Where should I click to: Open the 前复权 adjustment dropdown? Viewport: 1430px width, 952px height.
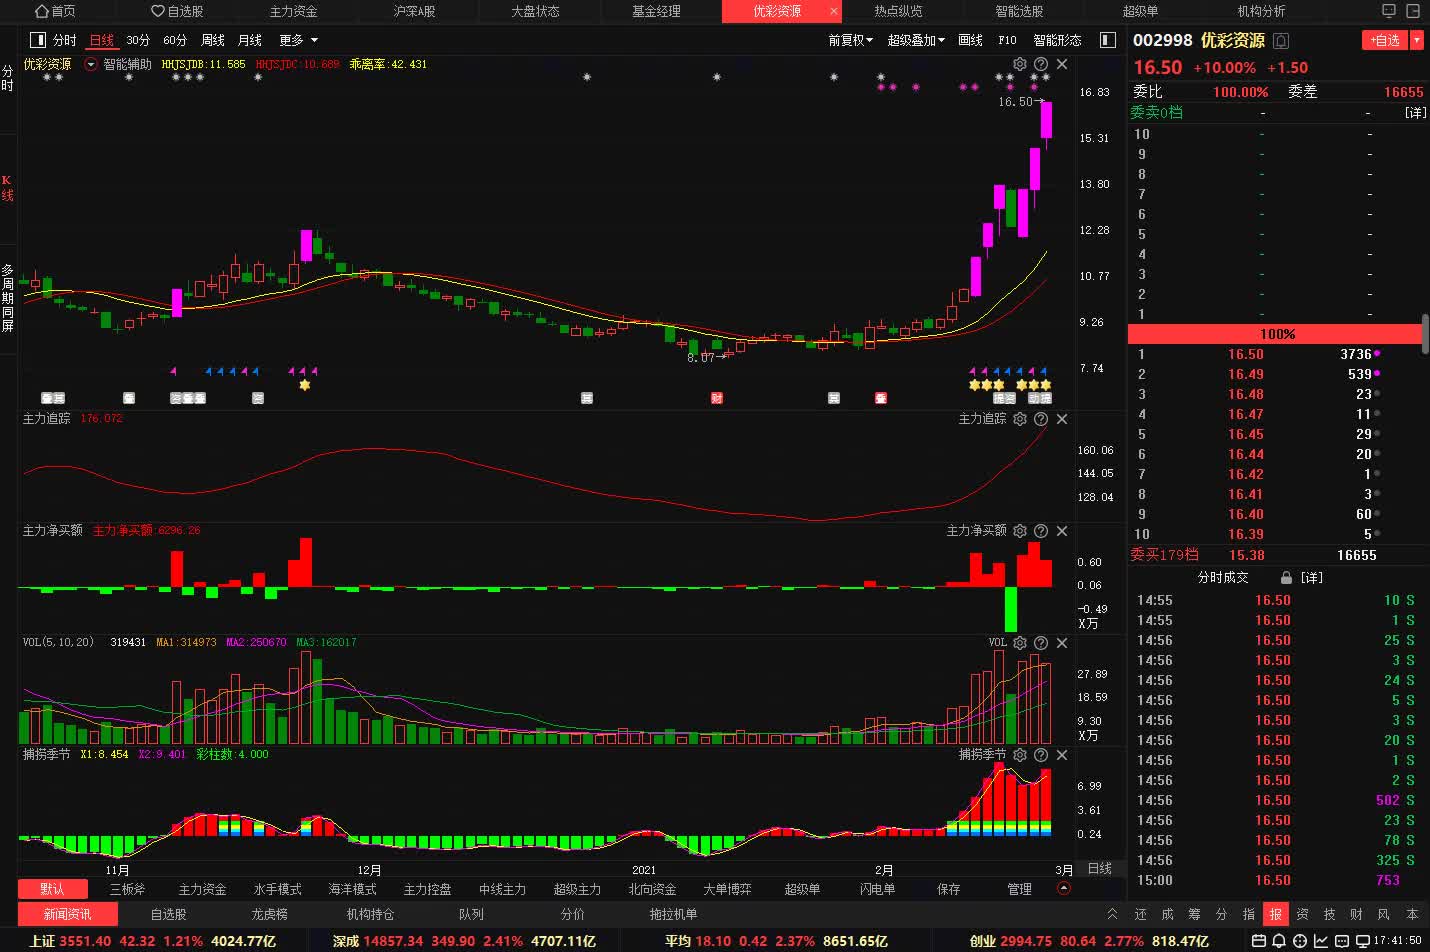coord(850,40)
